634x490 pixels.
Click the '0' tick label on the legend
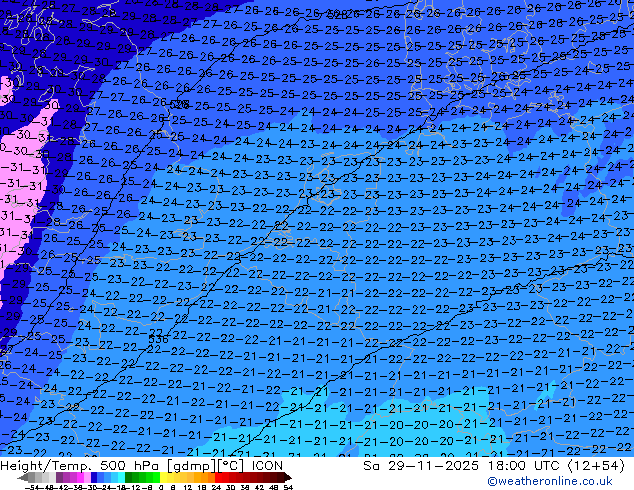tap(161, 487)
